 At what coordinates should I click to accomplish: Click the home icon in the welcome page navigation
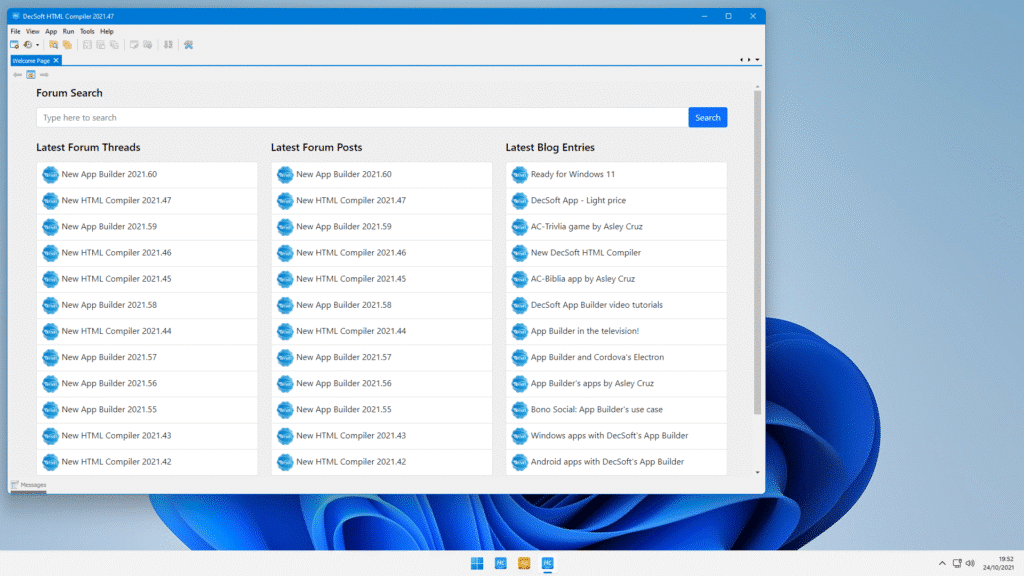[30, 74]
